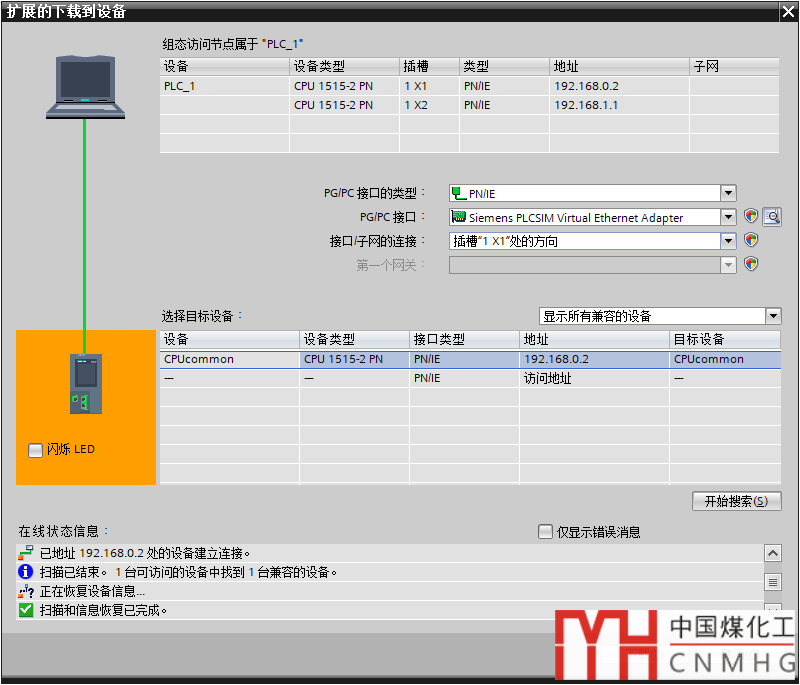Click the blue info scan finished icon

pyautogui.click(x=26, y=572)
